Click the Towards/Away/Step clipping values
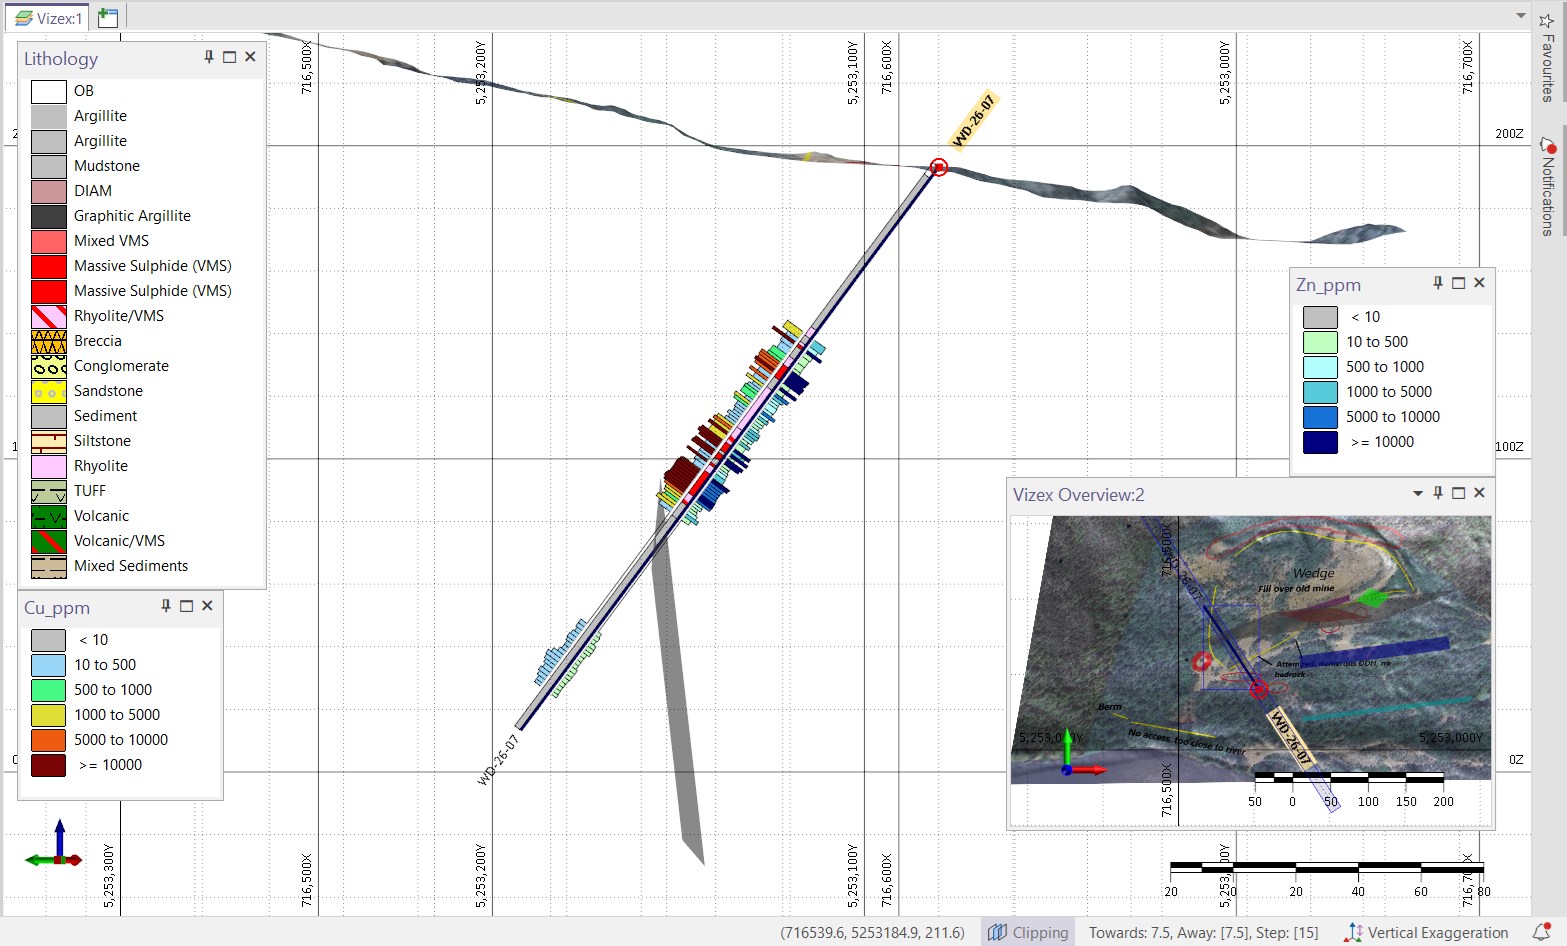Screen dimensions: 1567x946 (1203, 932)
